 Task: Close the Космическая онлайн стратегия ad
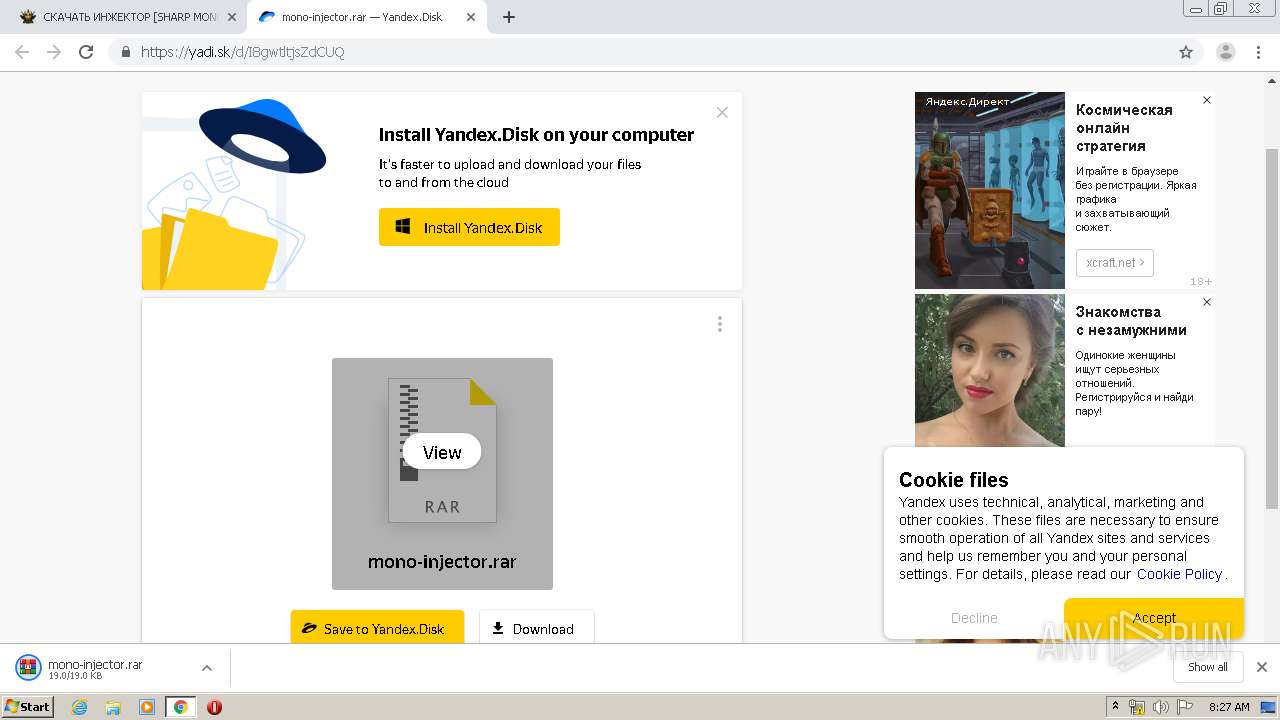[1207, 100]
